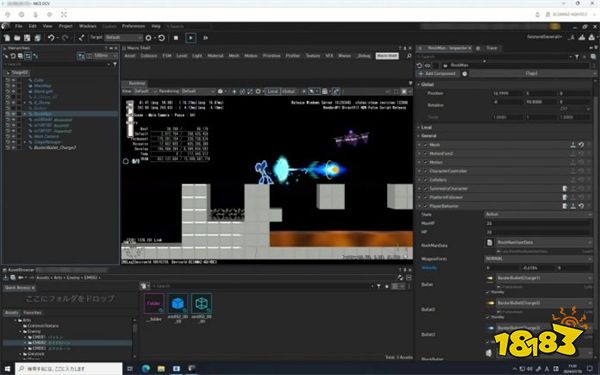
Task: Expand the PlatformFollower component
Action: 419,197
